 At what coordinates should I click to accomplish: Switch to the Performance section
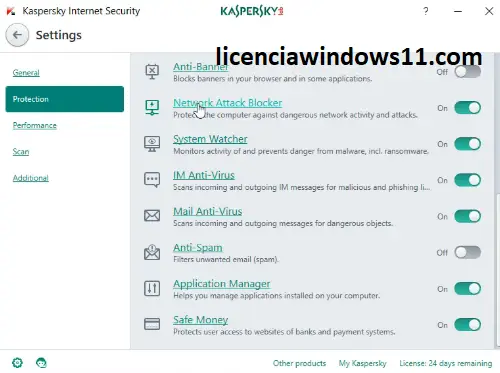coord(35,125)
